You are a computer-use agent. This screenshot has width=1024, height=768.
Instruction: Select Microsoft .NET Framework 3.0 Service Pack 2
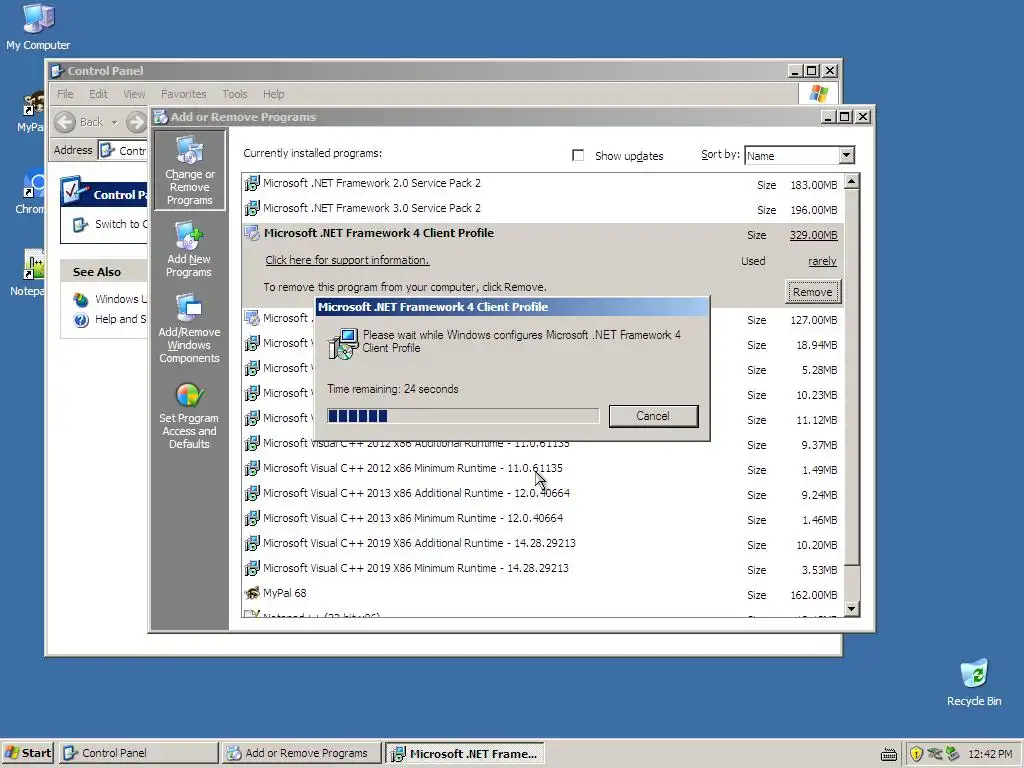coord(542,209)
